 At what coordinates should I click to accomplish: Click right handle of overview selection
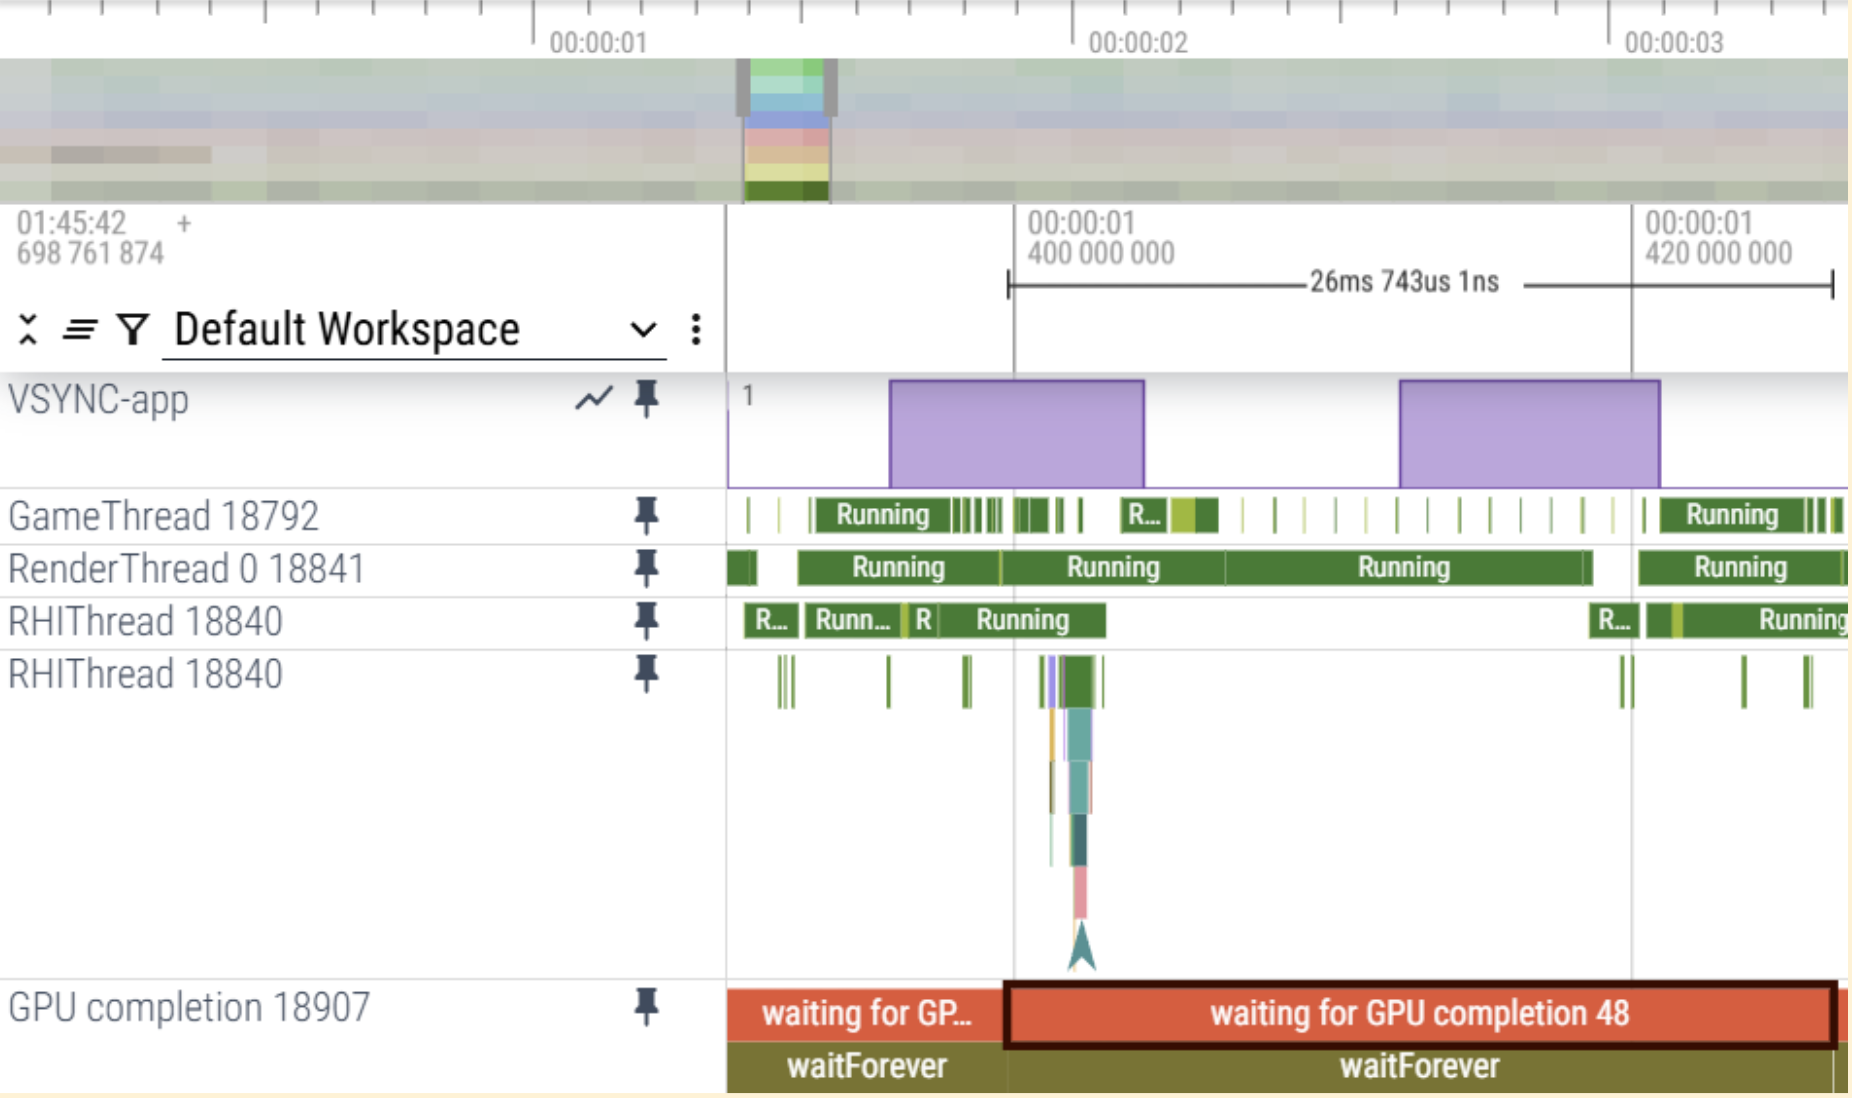click(831, 88)
